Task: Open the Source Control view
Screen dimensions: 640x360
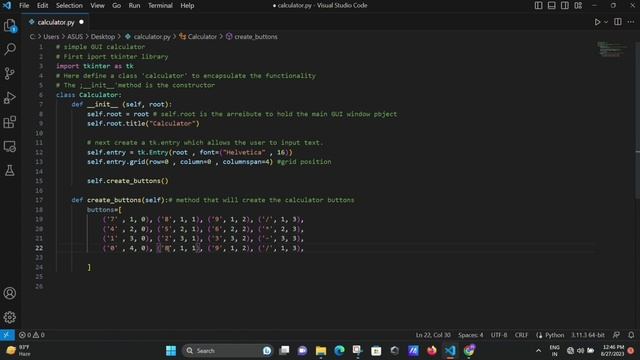Action: [x=10, y=73]
